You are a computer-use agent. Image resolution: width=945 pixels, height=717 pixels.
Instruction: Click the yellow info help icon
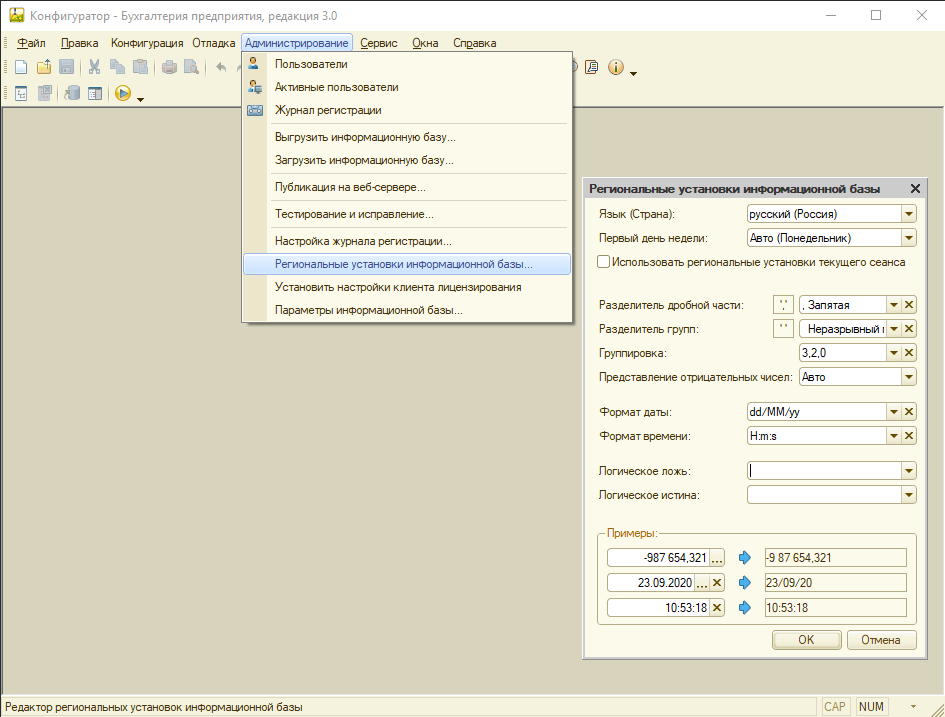[x=615, y=67]
